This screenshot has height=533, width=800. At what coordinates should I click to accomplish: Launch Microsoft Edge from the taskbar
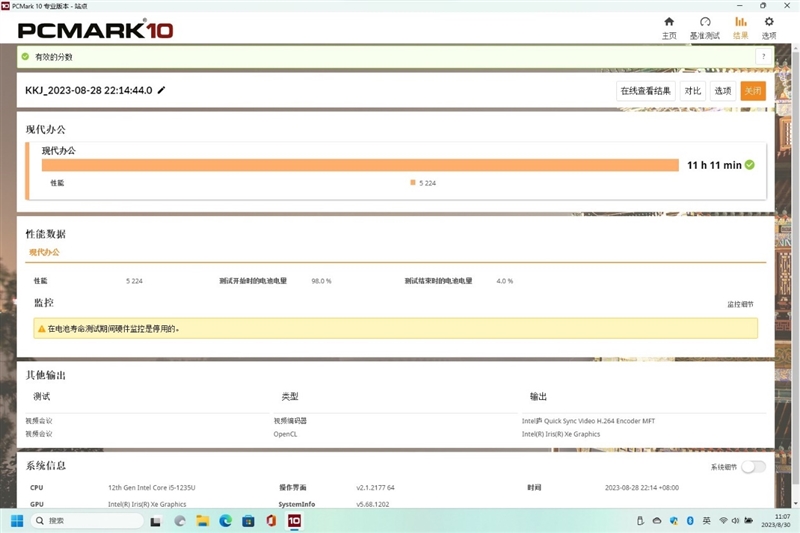click(225, 521)
